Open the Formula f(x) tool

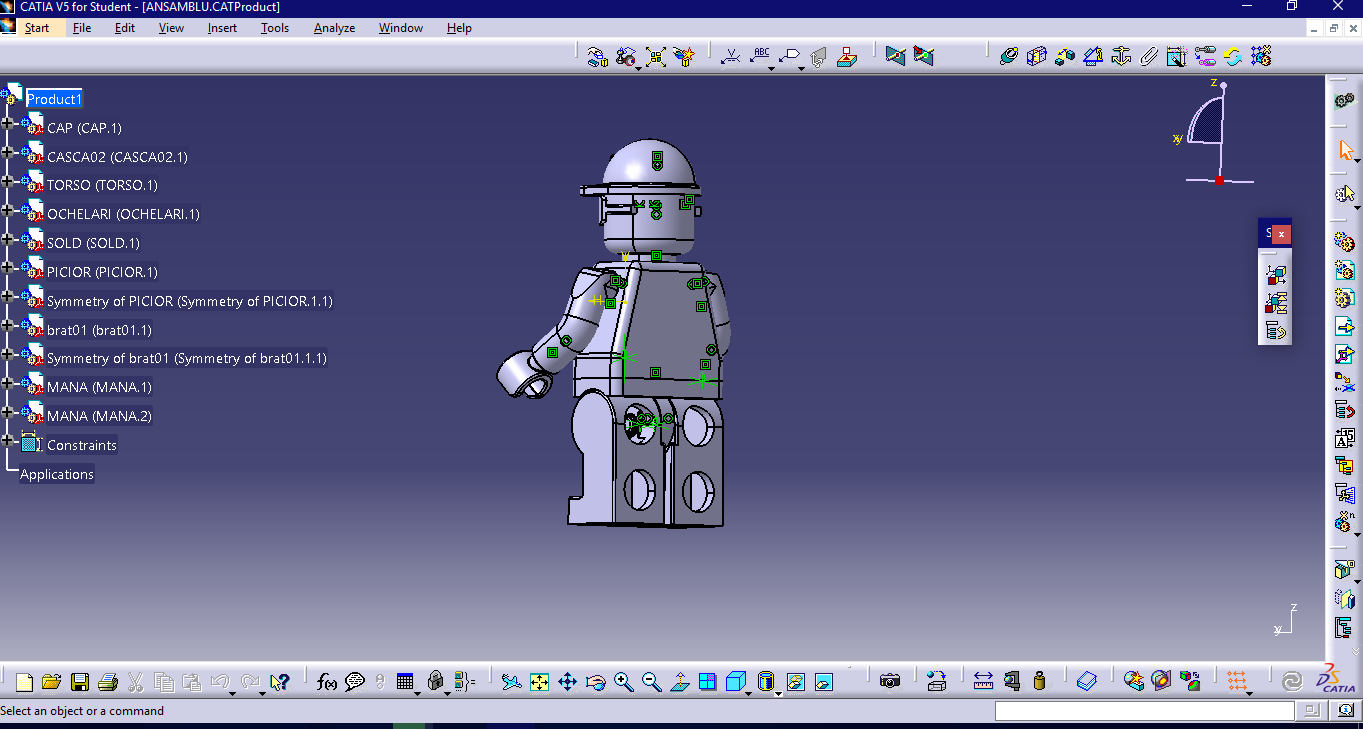point(326,682)
